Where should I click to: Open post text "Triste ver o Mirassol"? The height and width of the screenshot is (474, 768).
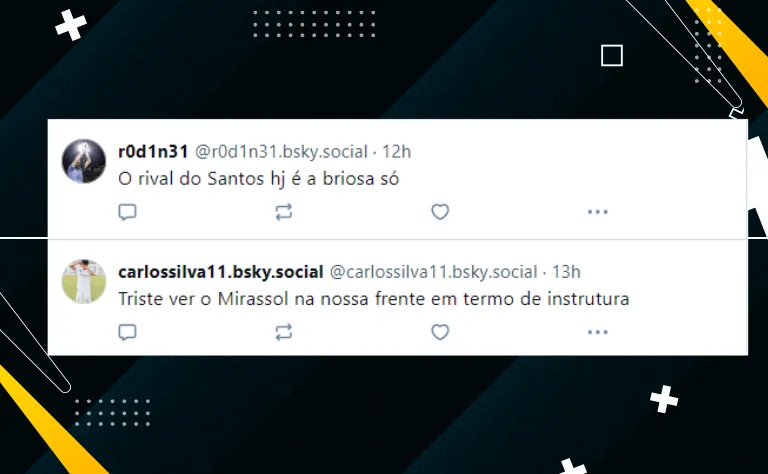click(x=203, y=299)
